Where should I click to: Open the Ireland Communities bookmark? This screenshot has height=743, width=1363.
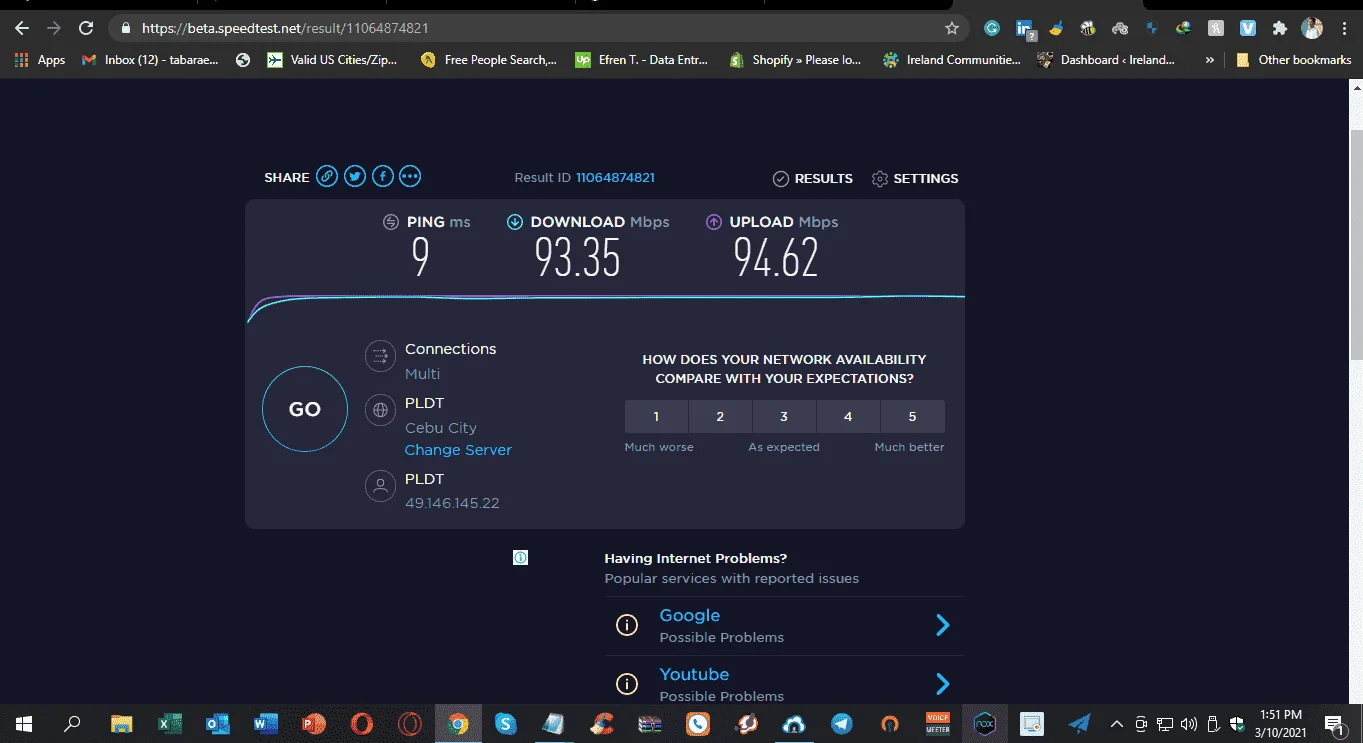pos(952,60)
